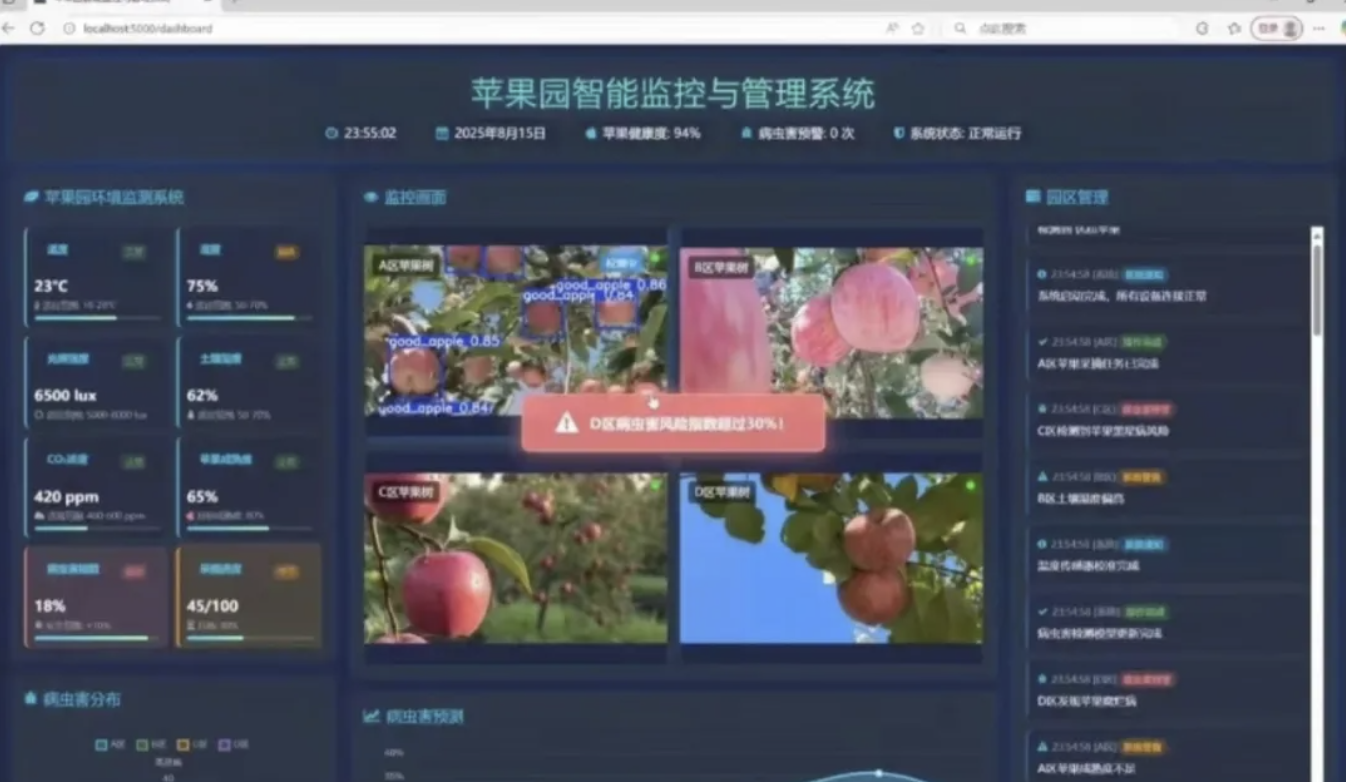Click the warning icon of B区土壤湿度偏高 entry
The image size is (1346, 782).
(1042, 477)
